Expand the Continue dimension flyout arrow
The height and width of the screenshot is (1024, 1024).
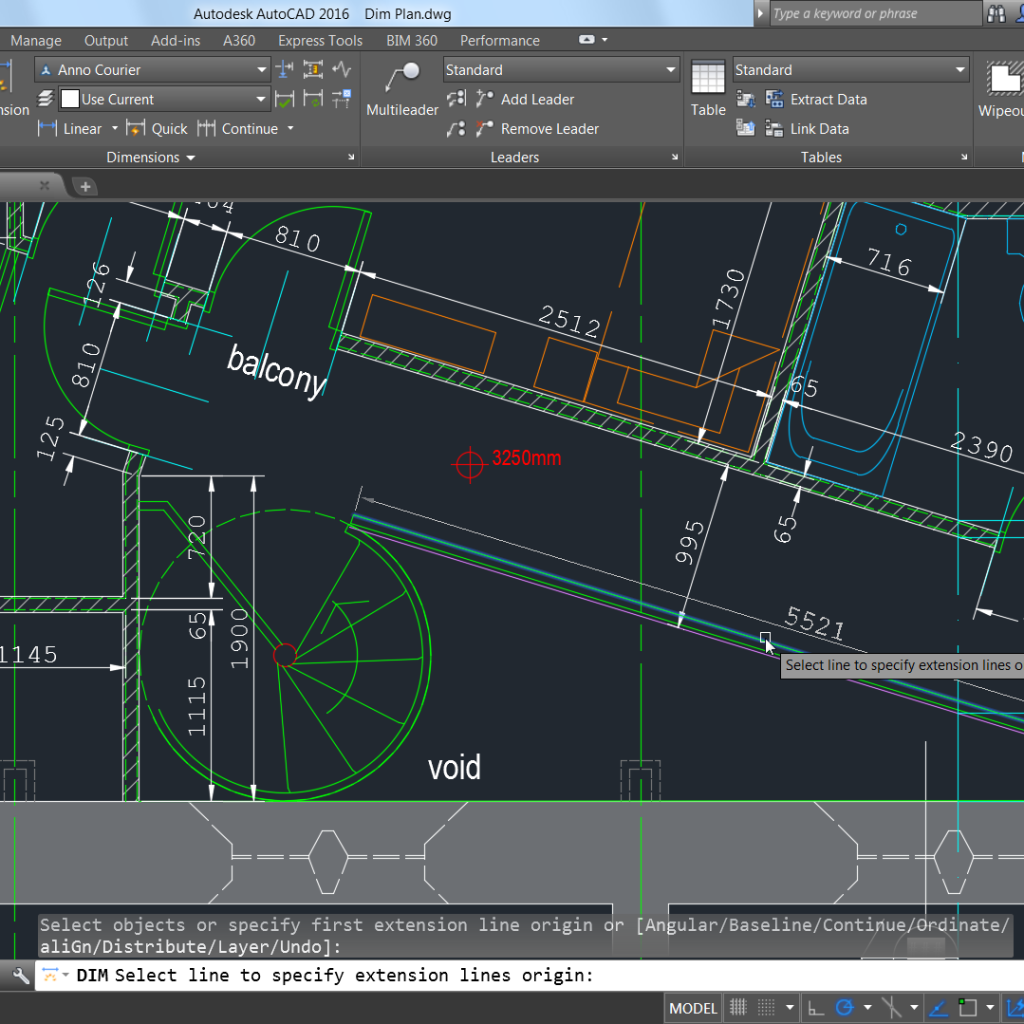coord(291,128)
